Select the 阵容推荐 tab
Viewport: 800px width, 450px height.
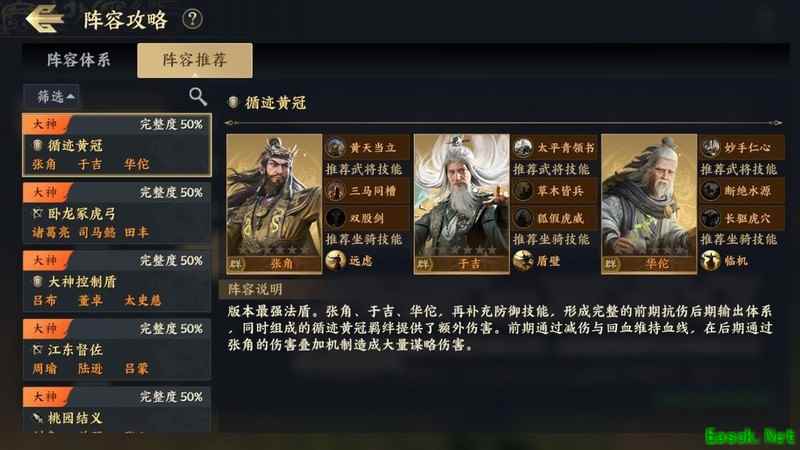(194, 60)
